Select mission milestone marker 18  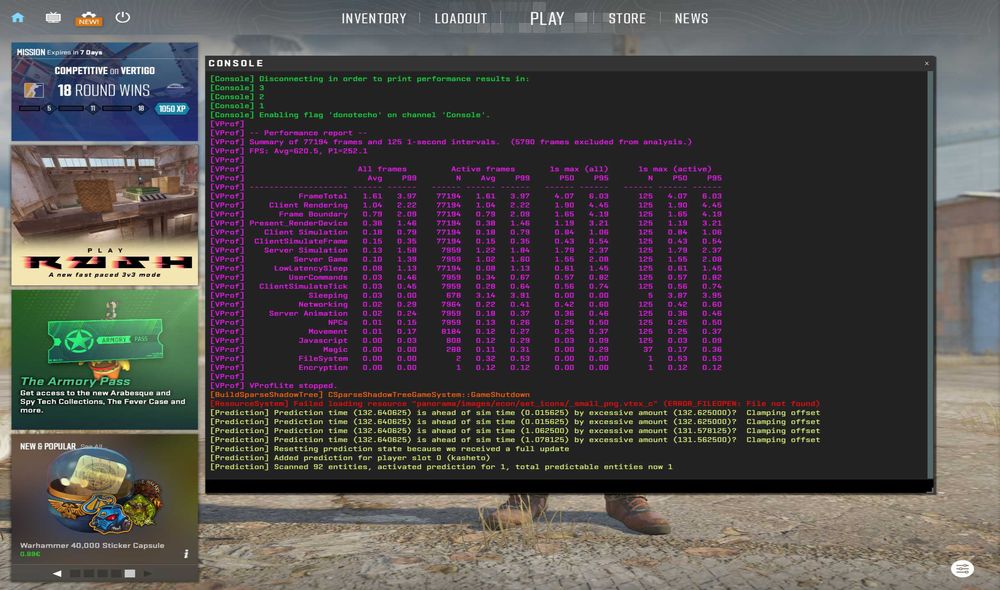pyautogui.click(x=141, y=108)
